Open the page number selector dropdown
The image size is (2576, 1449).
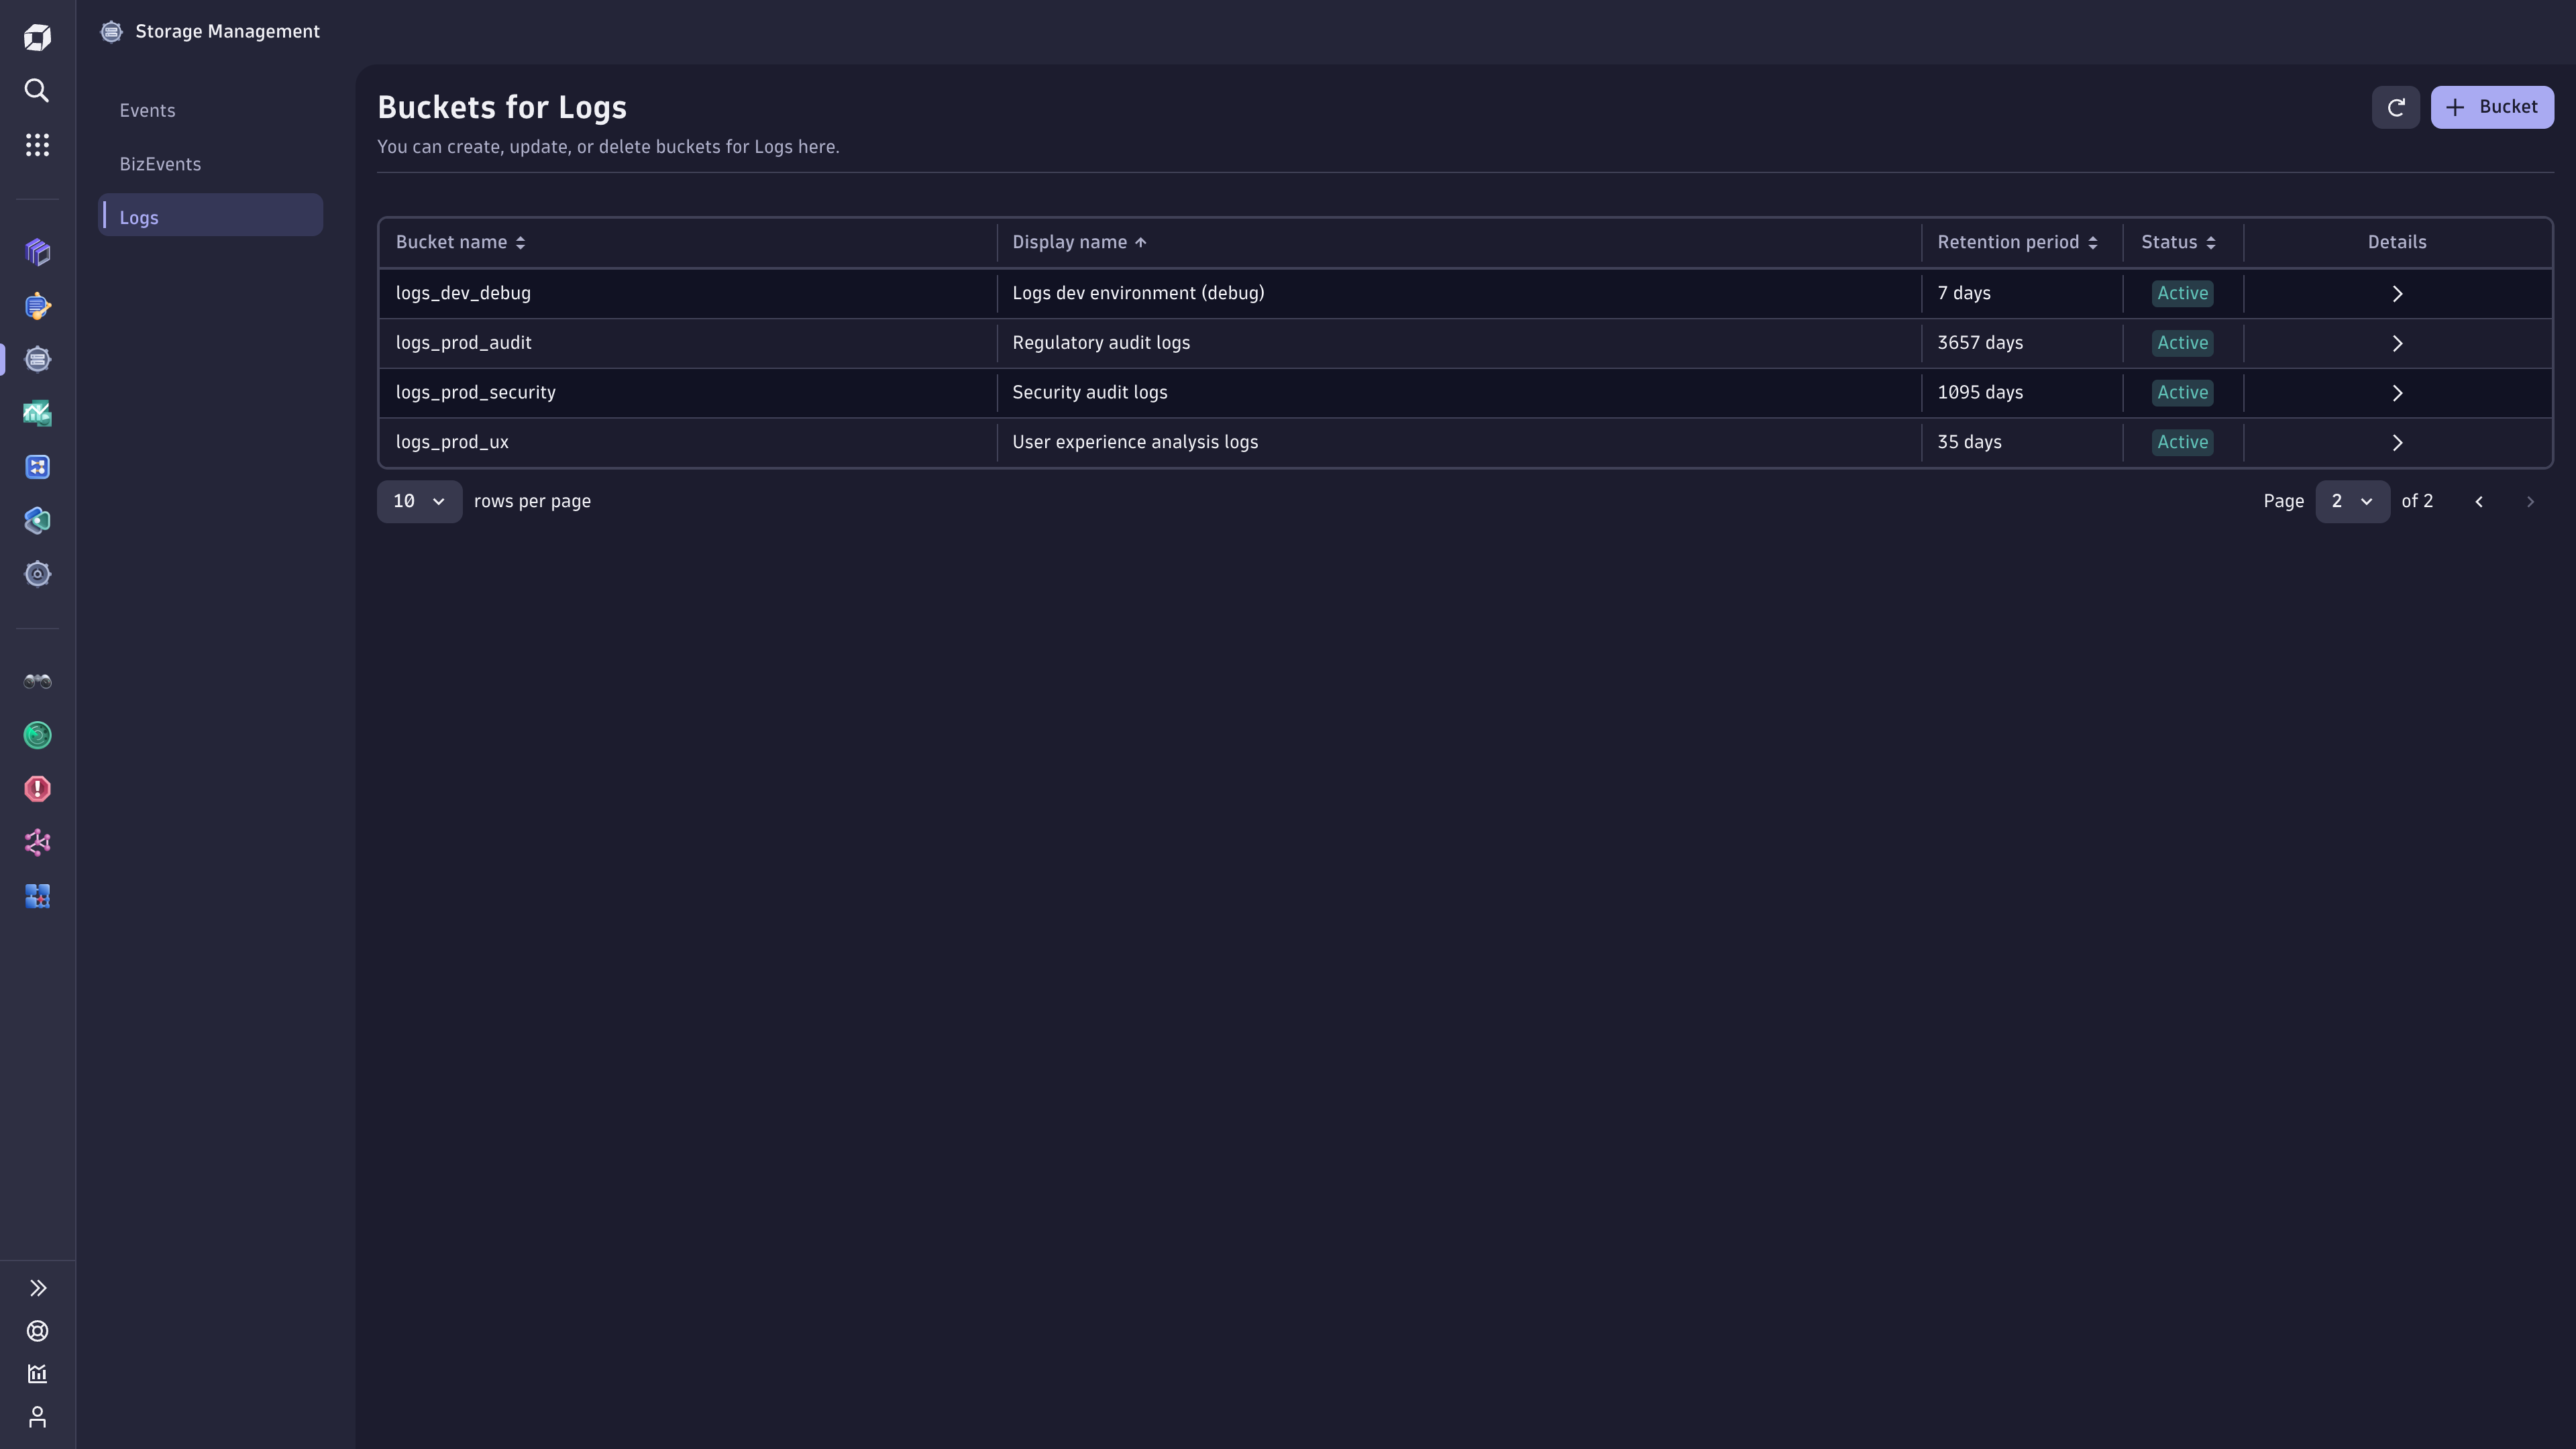[x=2352, y=501]
